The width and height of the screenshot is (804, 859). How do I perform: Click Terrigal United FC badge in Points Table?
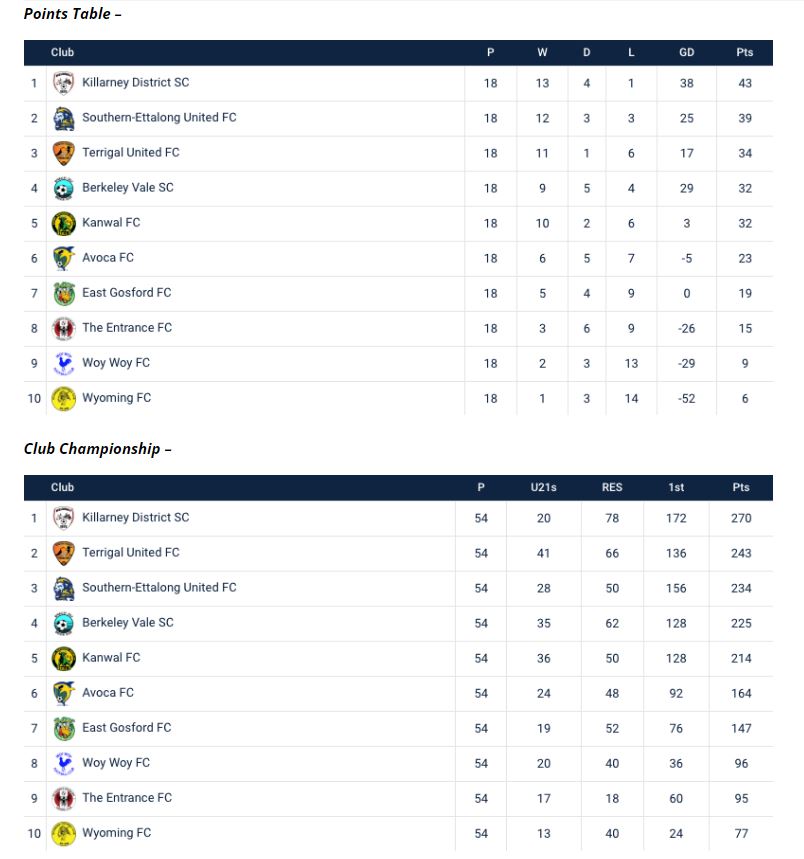coord(64,153)
